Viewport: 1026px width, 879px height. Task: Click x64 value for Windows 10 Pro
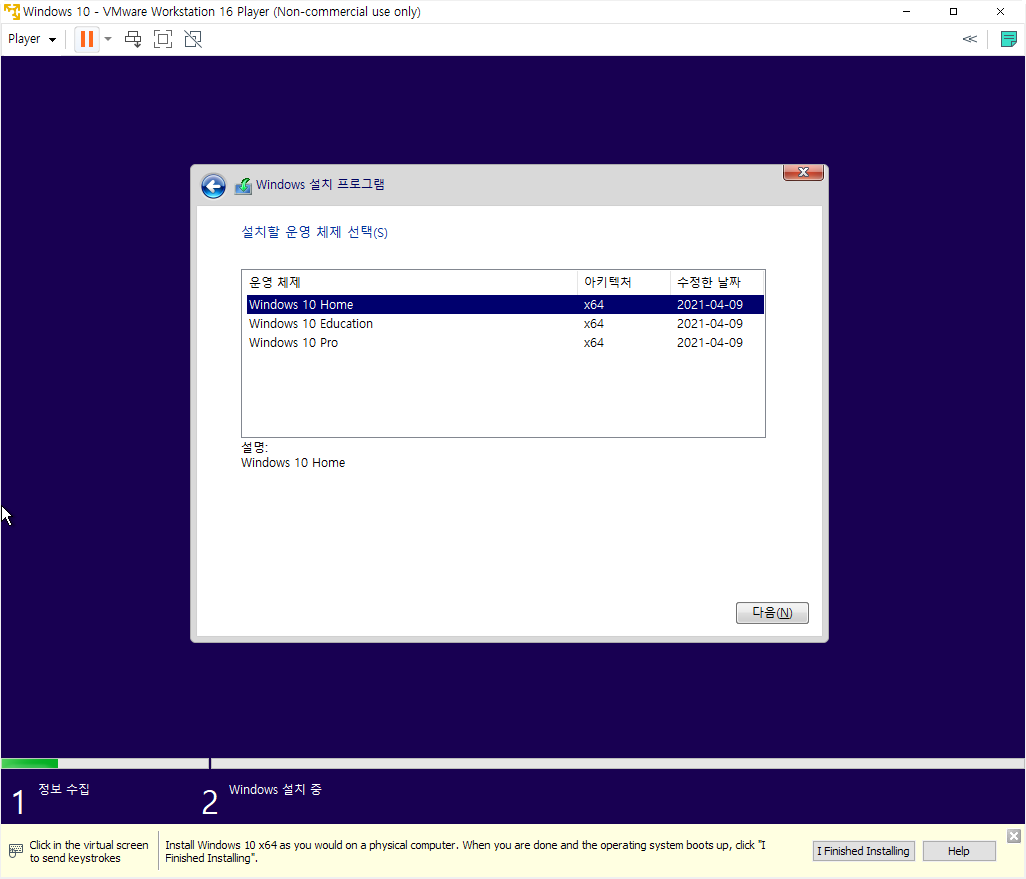pyautogui.click(x=593, y=342)
